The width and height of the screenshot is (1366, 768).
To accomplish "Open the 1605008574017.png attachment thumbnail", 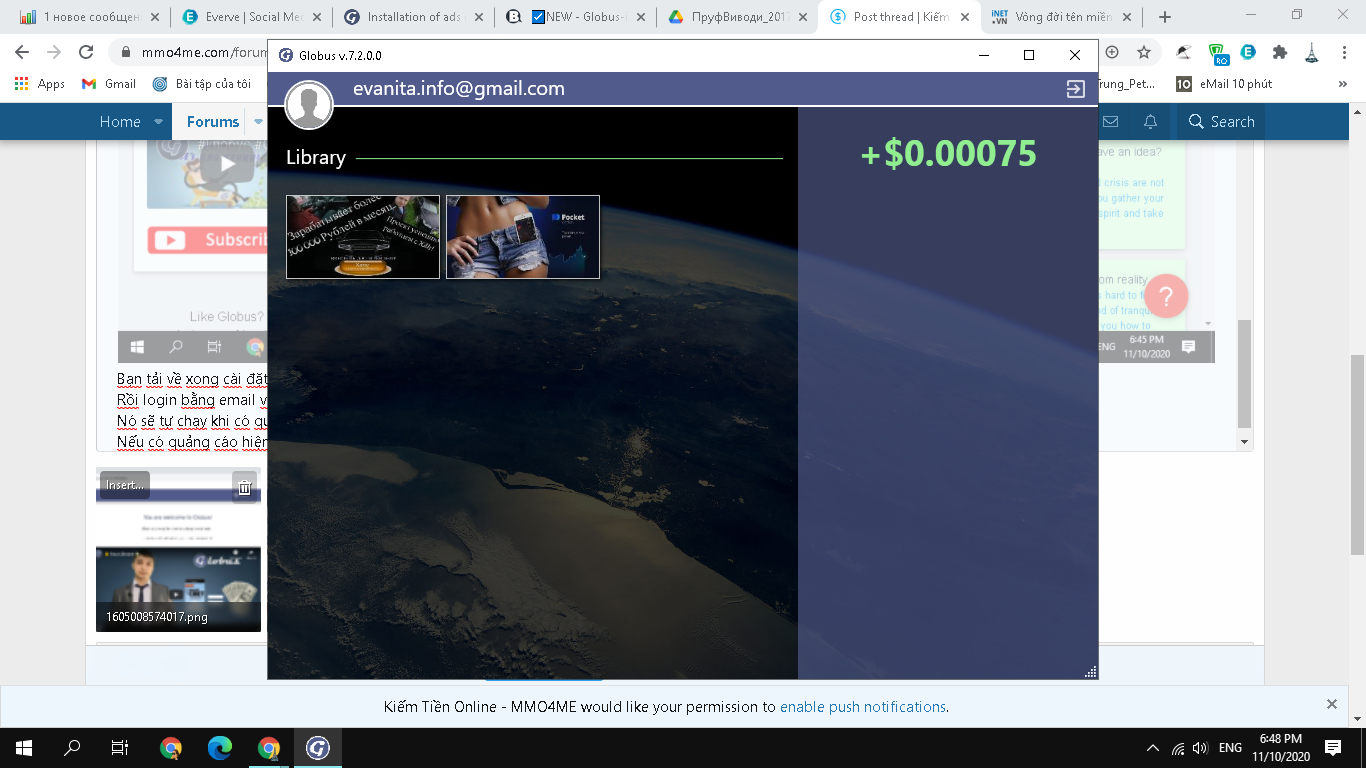I will click(178, 550).
